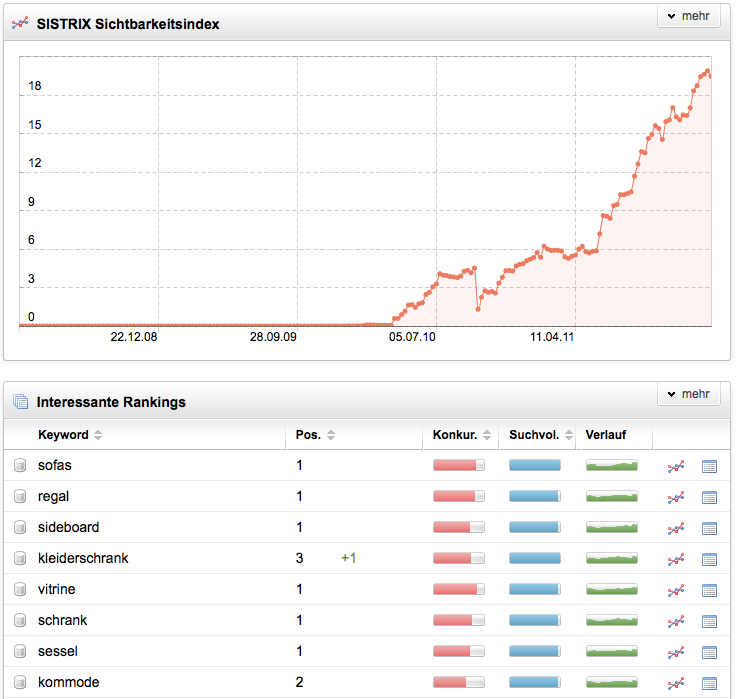Click the chart icon in the sofas row
Viewport: 736px width, 699px height.
(677, 466)
